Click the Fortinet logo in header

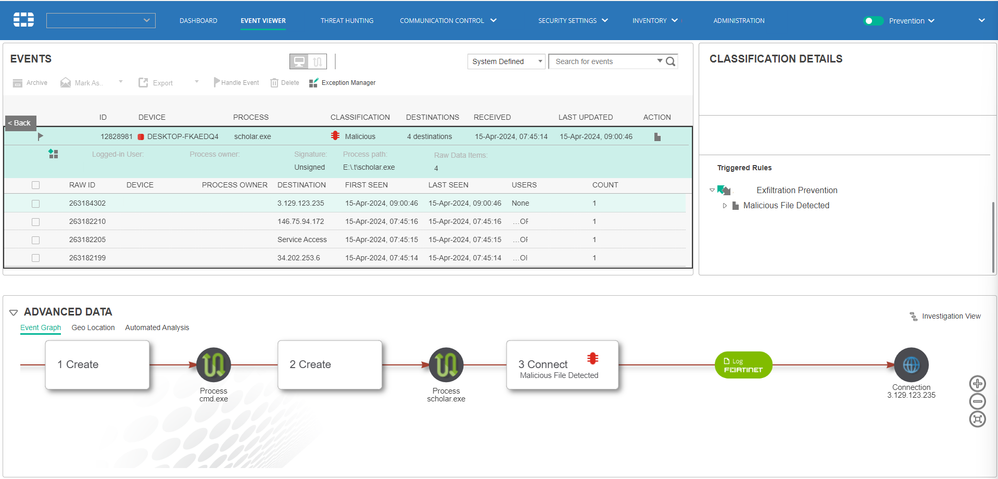click(x=24, y=20)
